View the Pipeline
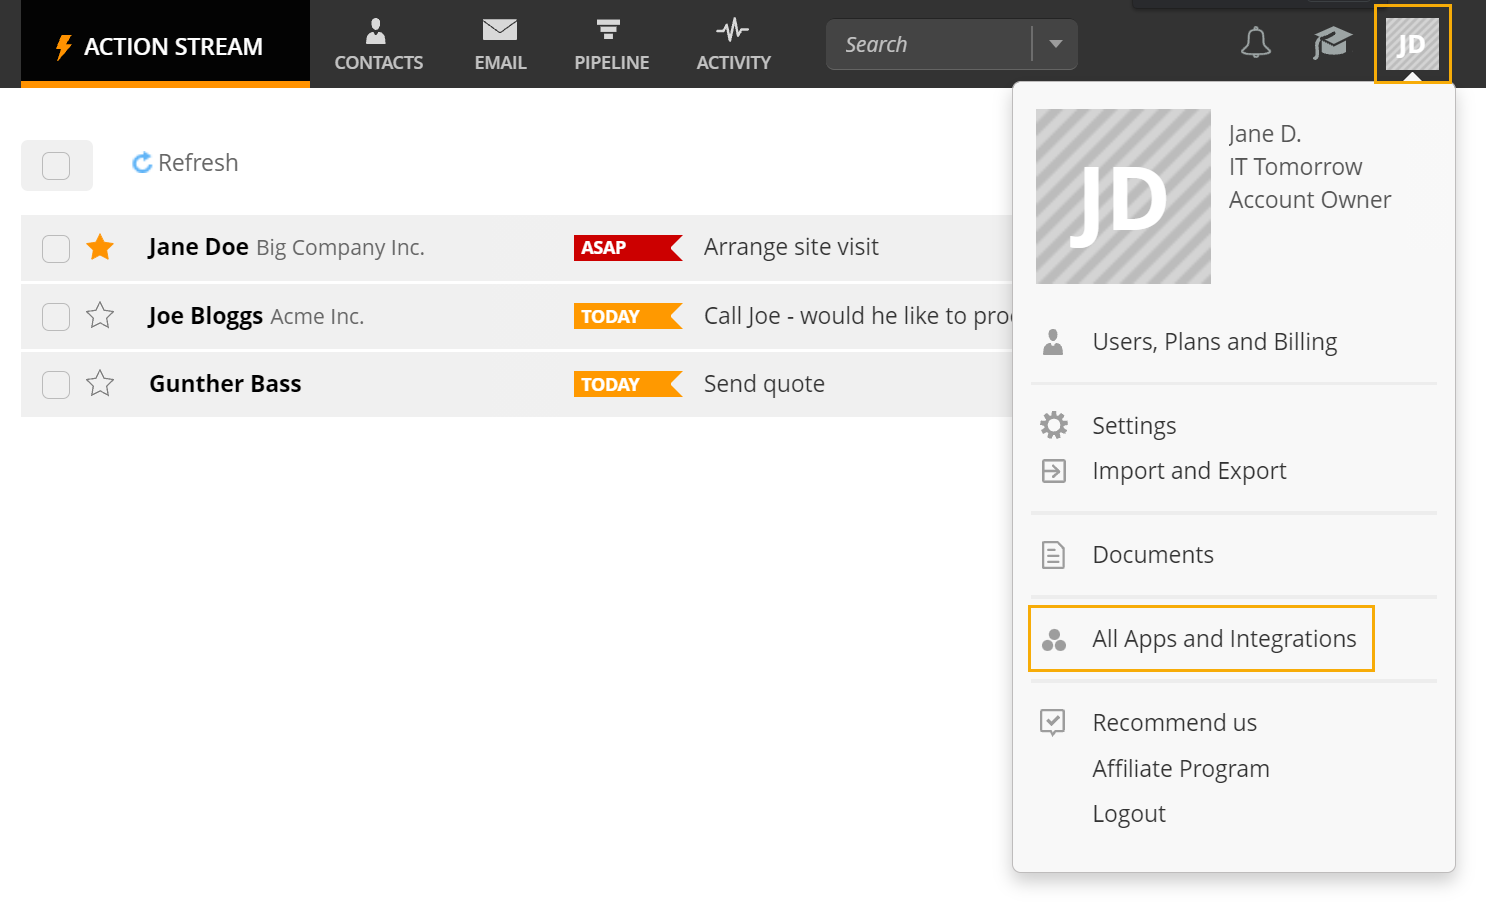The image size is (1486, 905). [610, 44]
